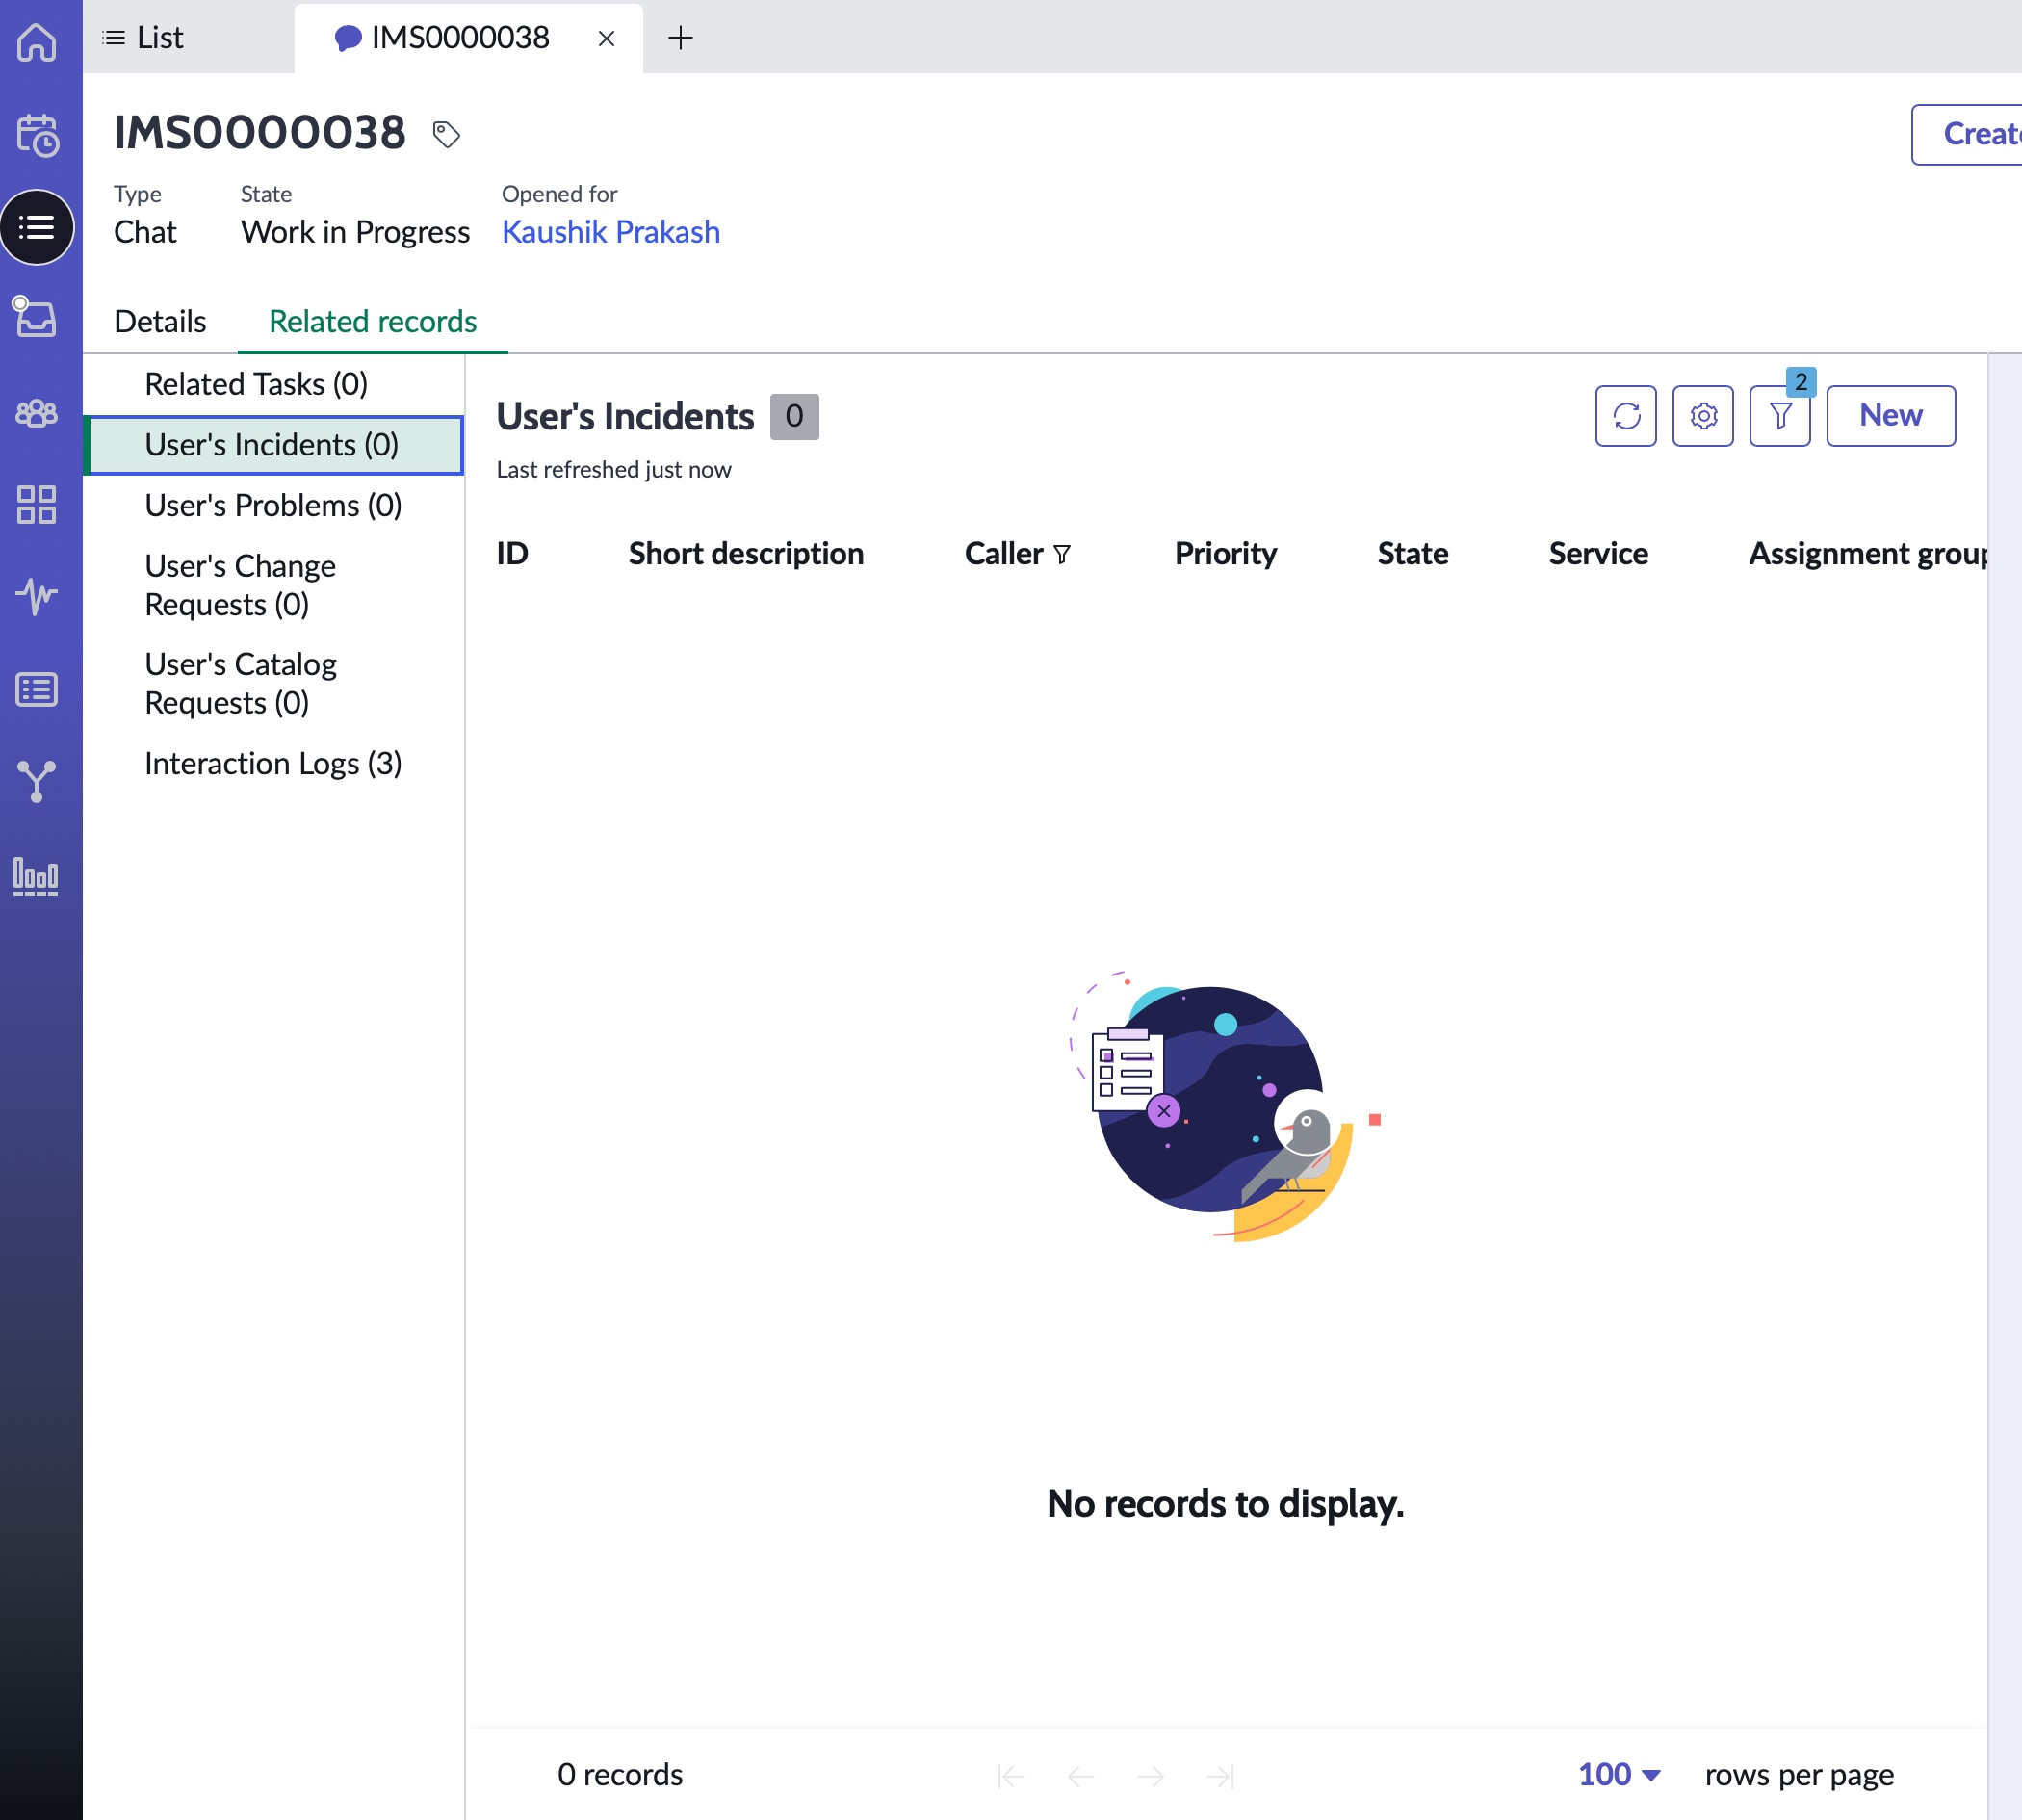Image resolution: width=2022 pixels, height=1820 pixels.
Task: Open the Inbox icon in the sidebar
Action: (x=37, y=318)
